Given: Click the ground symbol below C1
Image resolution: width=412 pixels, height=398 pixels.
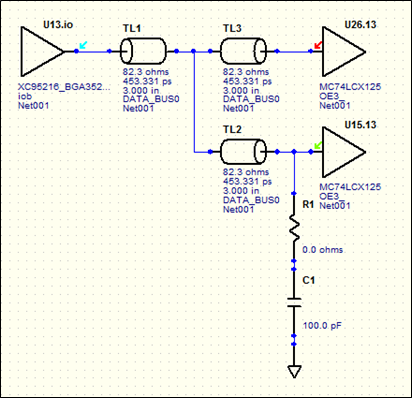Looking at the screenshot, I should click(x=294, y=371).
